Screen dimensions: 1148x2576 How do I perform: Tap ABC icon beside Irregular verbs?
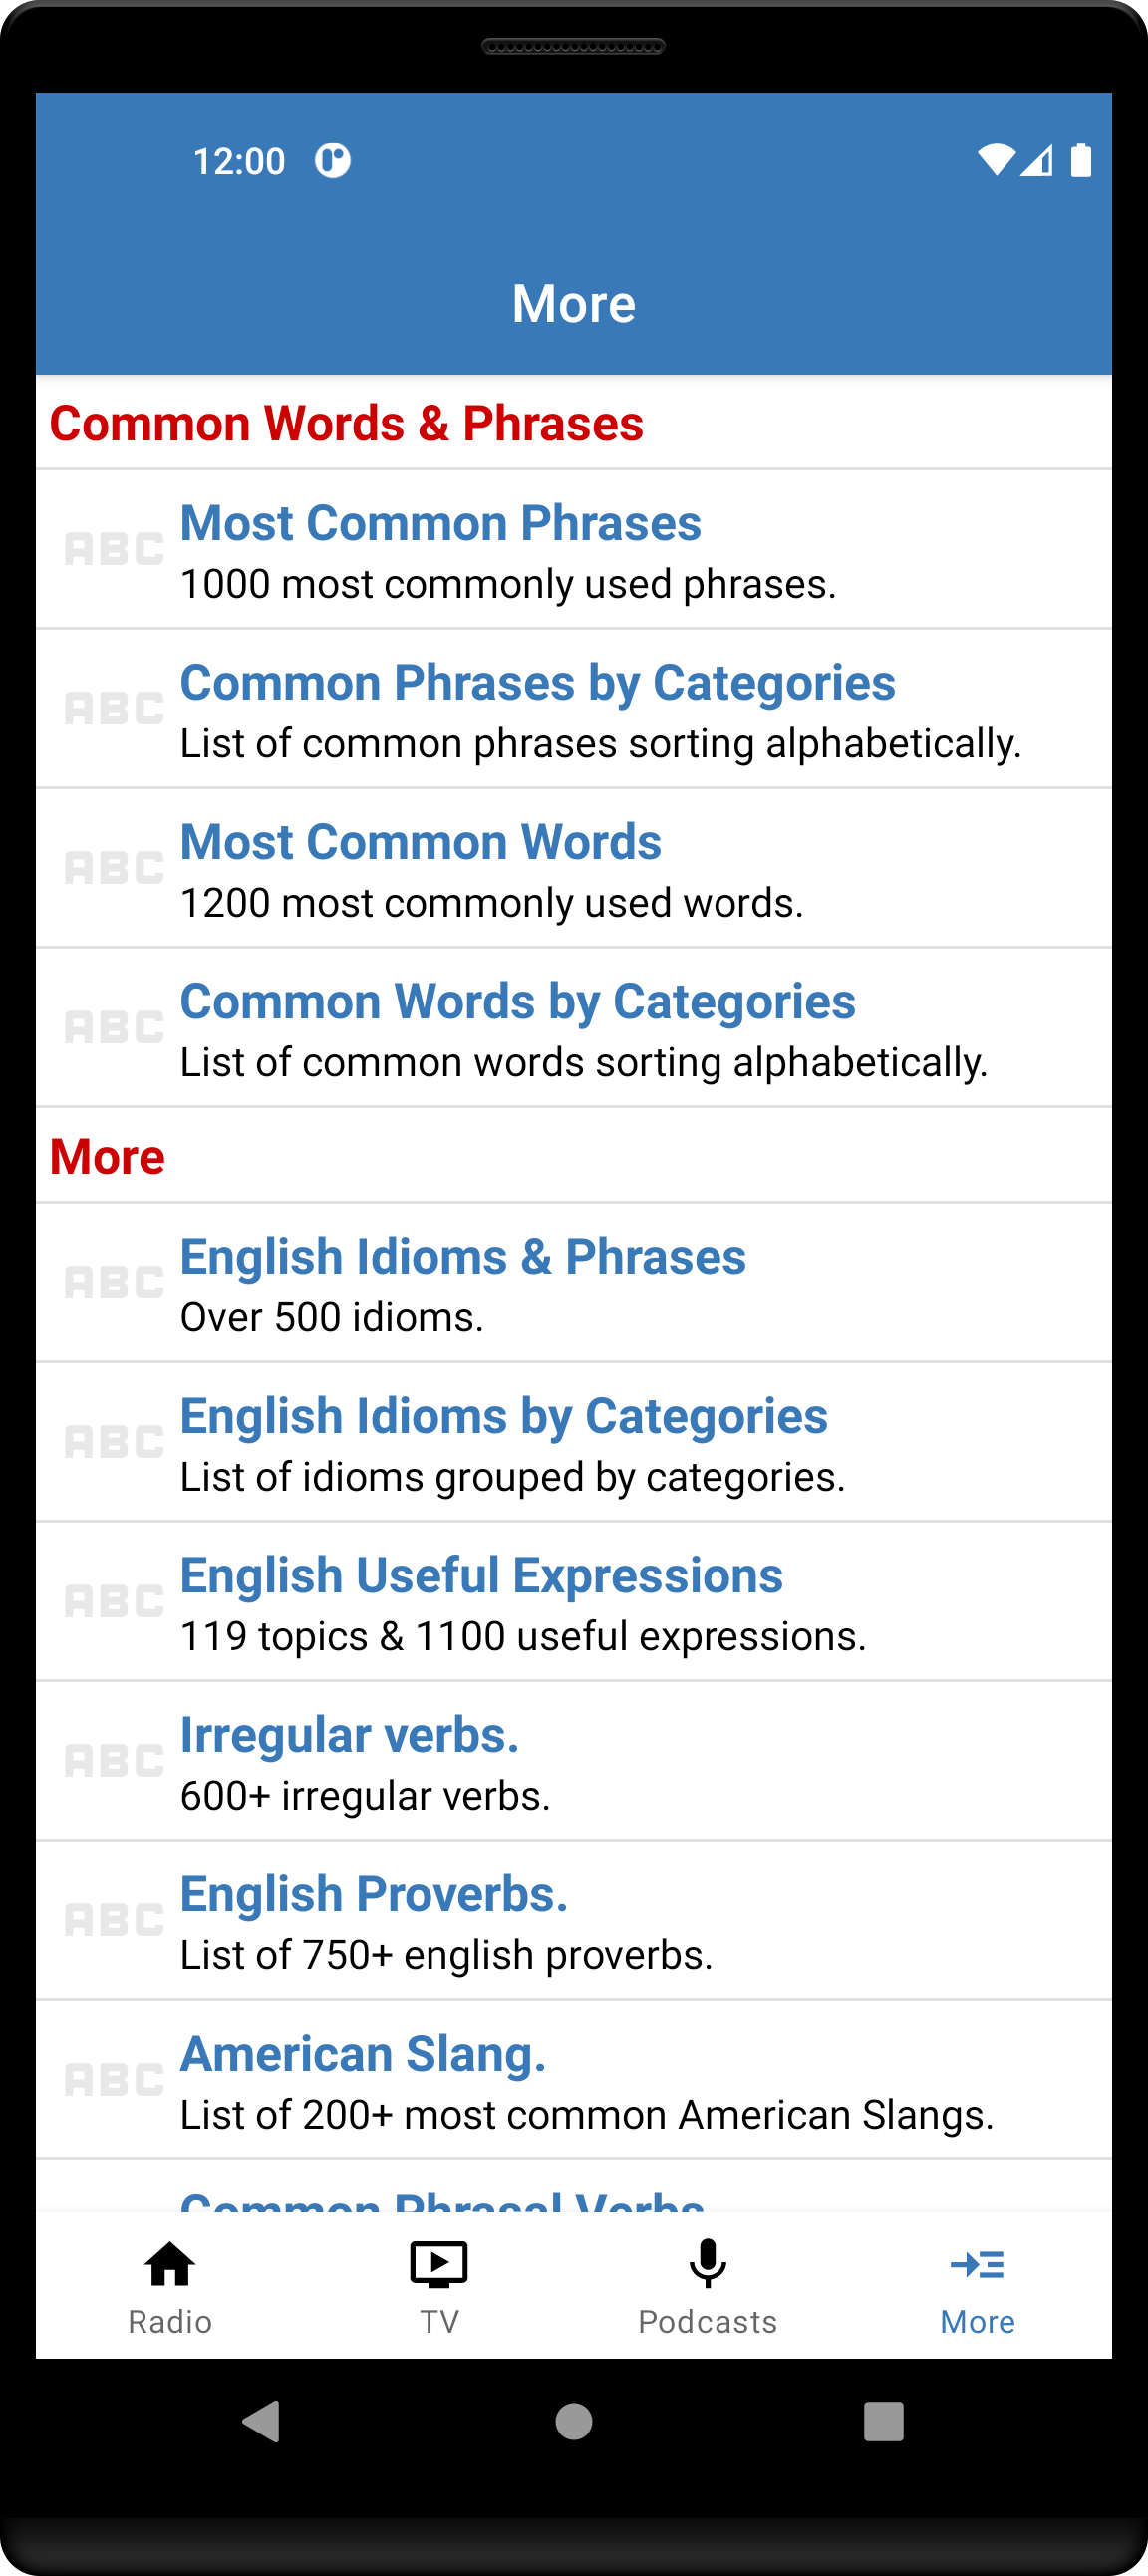pos(114,1761)
